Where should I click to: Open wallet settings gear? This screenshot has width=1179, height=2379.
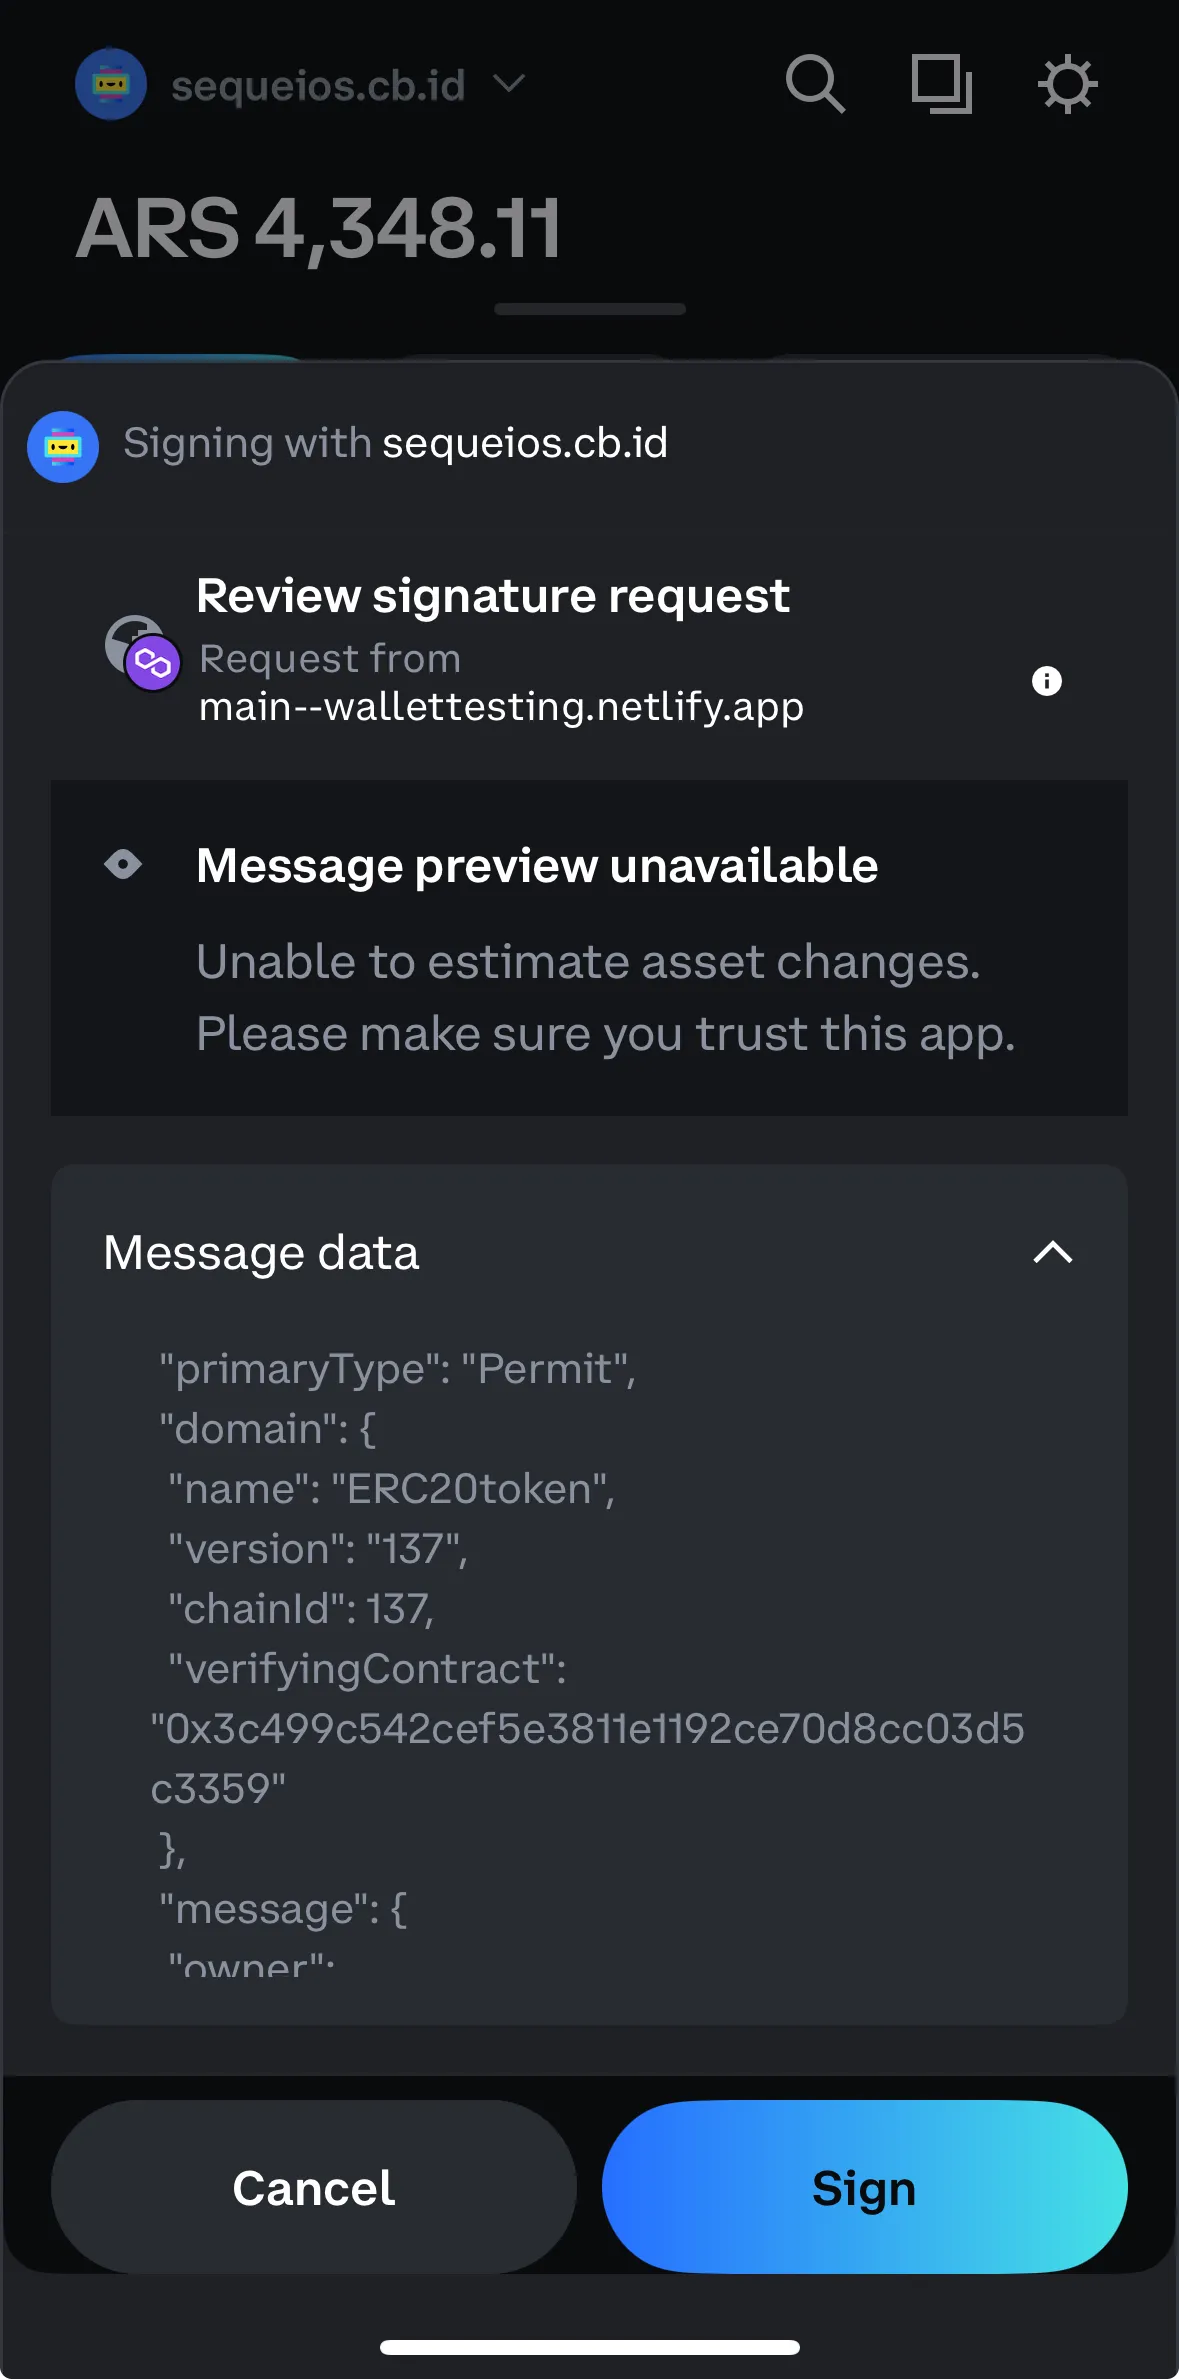1066,84
